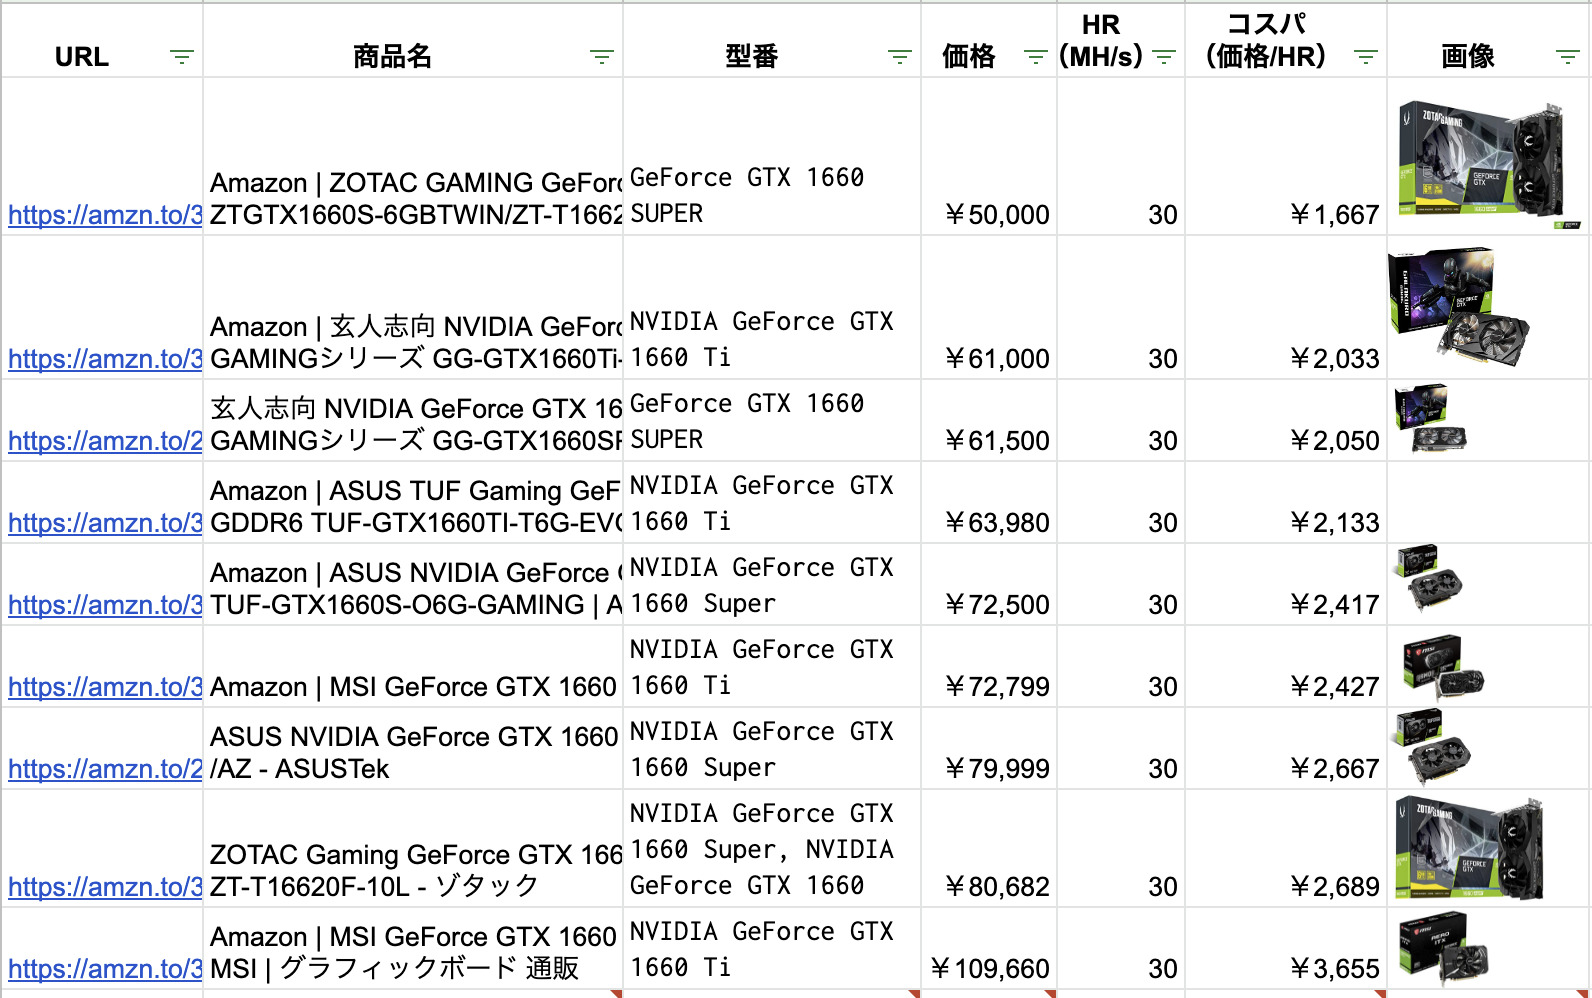Select model cell in ¥80,682 row
Image resolution: width=1592 pixels, height=998 pixels.
pyautogui.click(x=772, y=849)
